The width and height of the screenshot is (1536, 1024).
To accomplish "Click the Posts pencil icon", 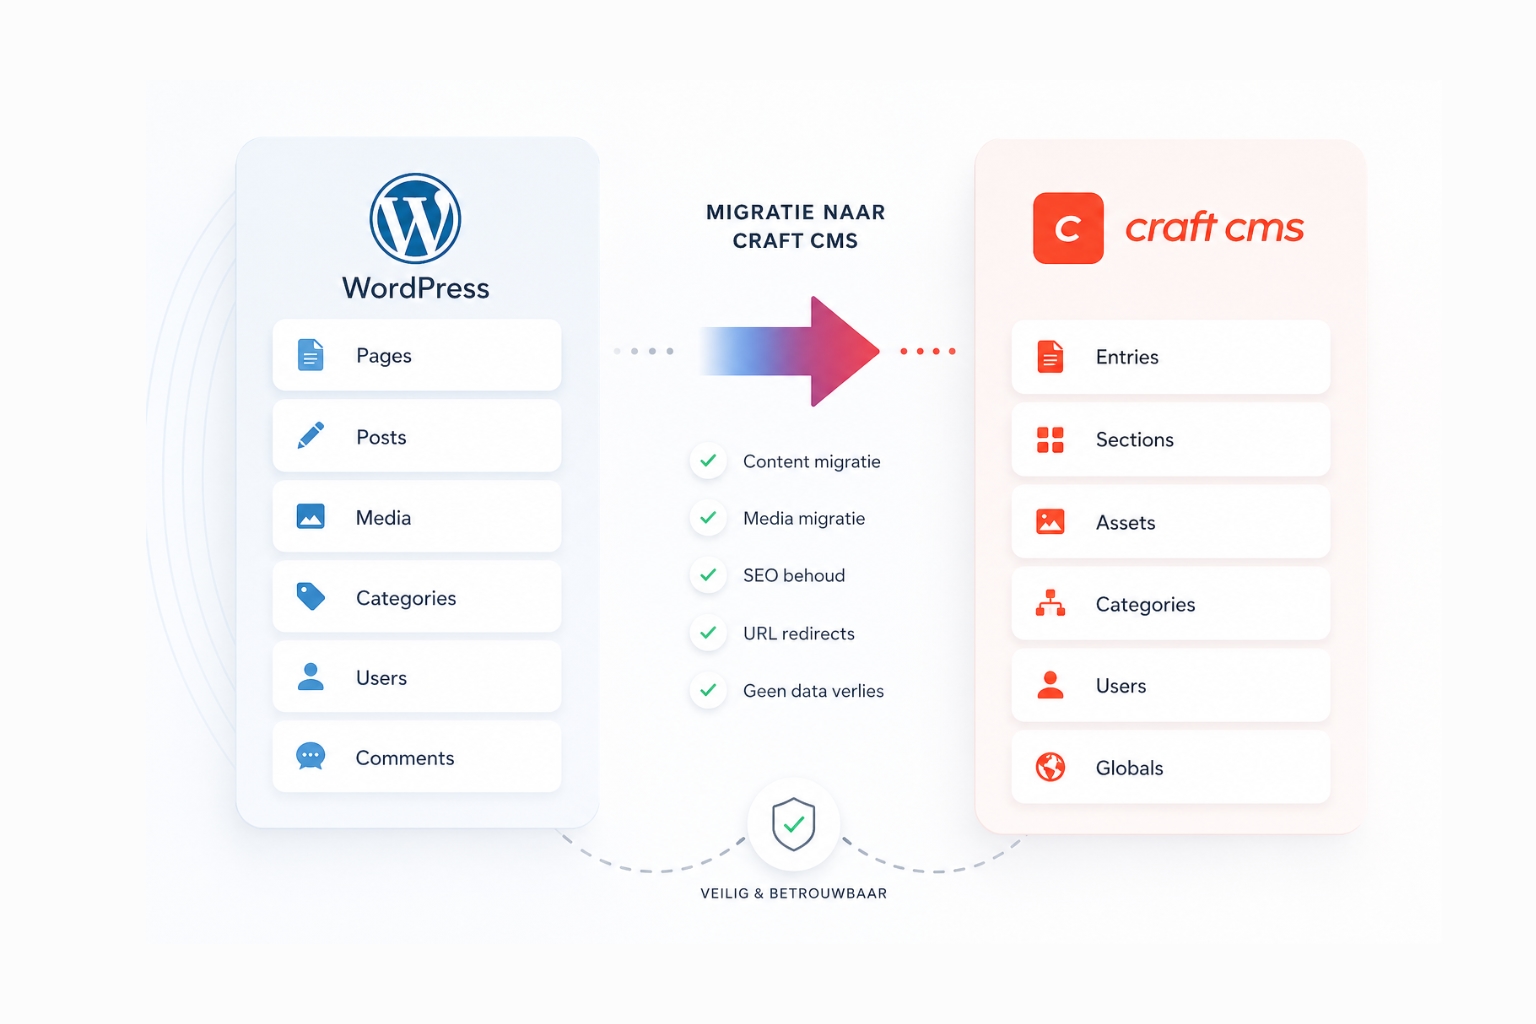I will tap(311, 436).
